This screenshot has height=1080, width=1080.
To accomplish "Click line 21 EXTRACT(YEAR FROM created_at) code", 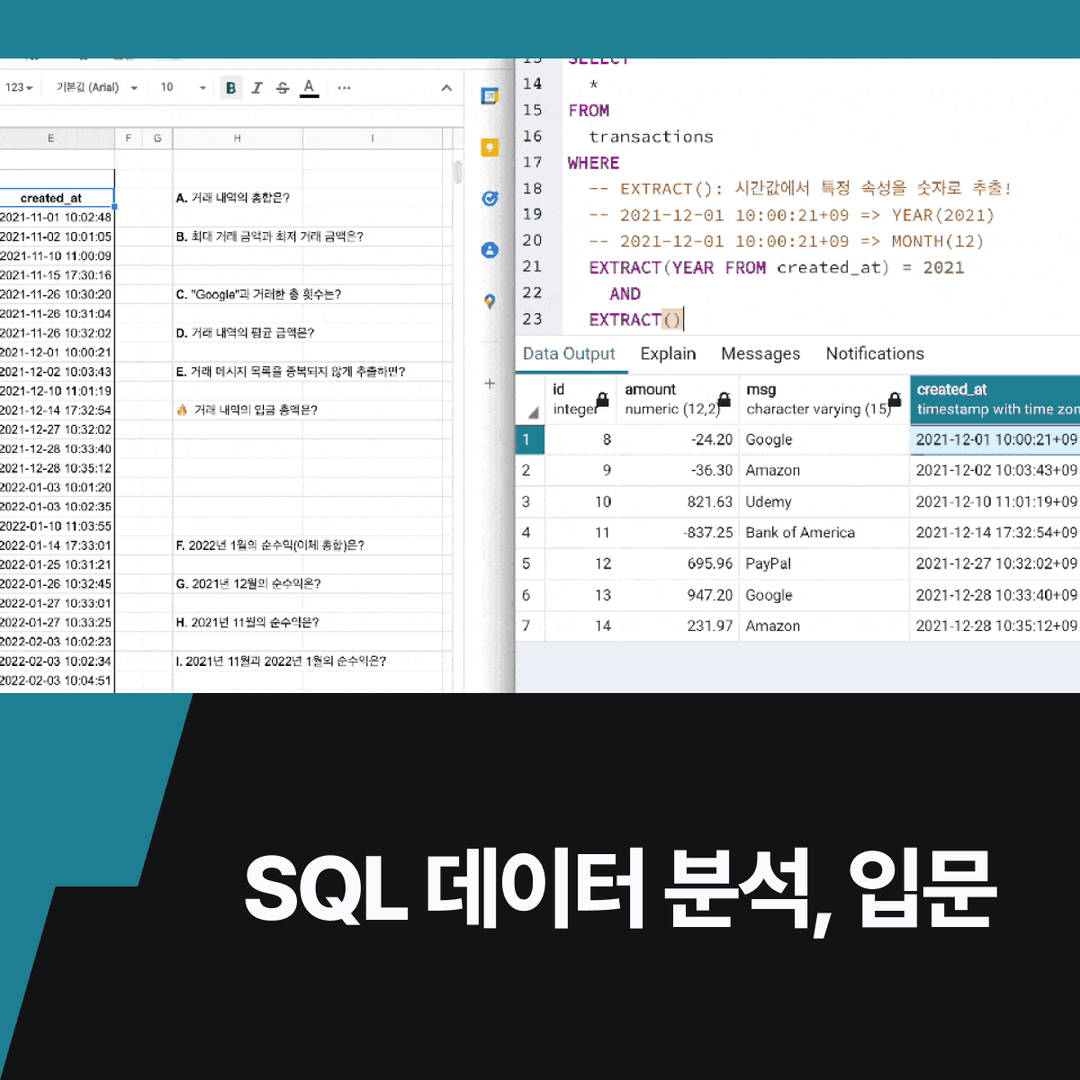I will [776, 267].
